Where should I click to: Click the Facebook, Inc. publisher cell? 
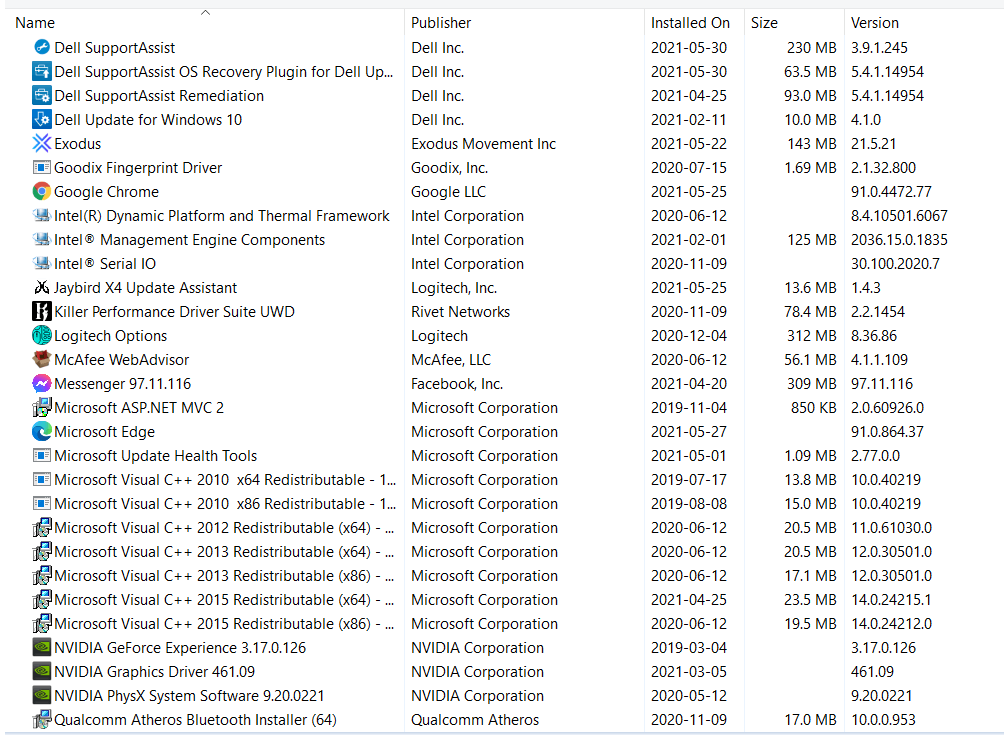point(457,384)
